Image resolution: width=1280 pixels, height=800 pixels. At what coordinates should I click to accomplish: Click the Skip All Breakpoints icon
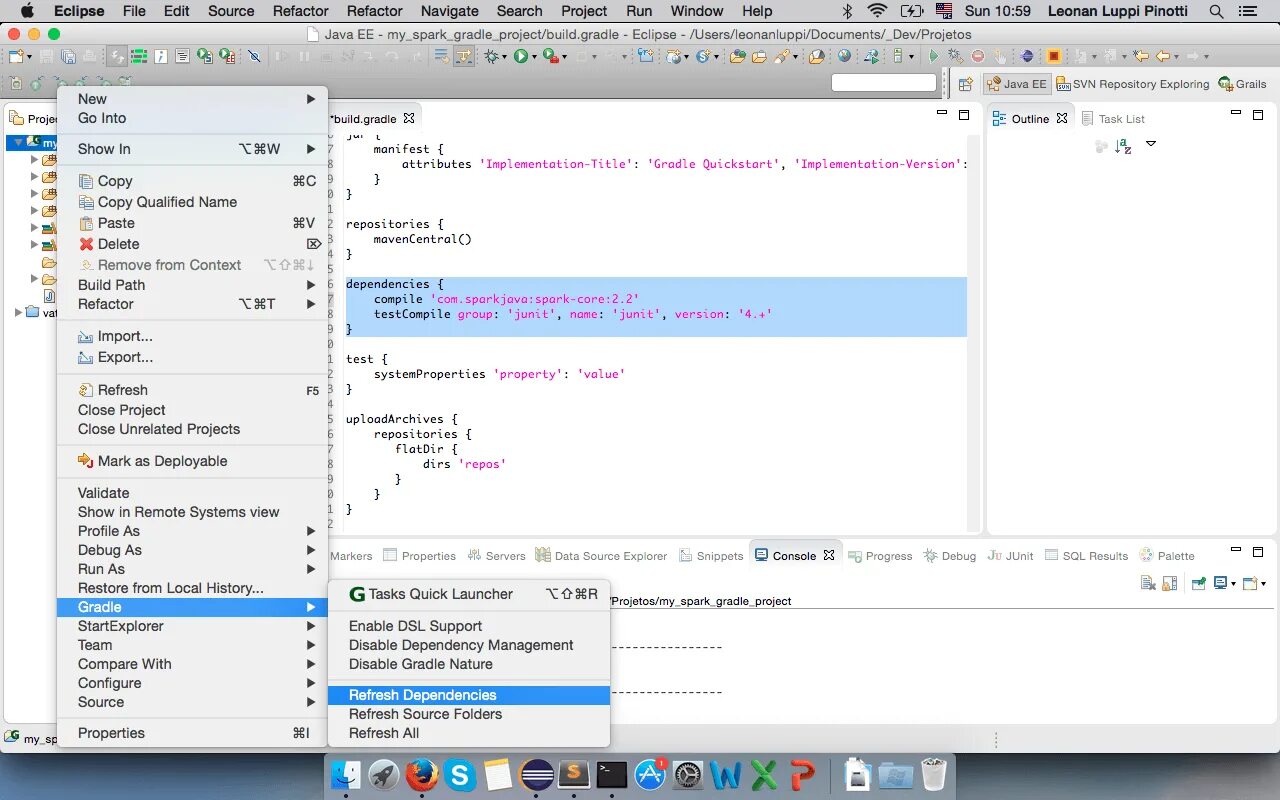[x=255, y=57]
